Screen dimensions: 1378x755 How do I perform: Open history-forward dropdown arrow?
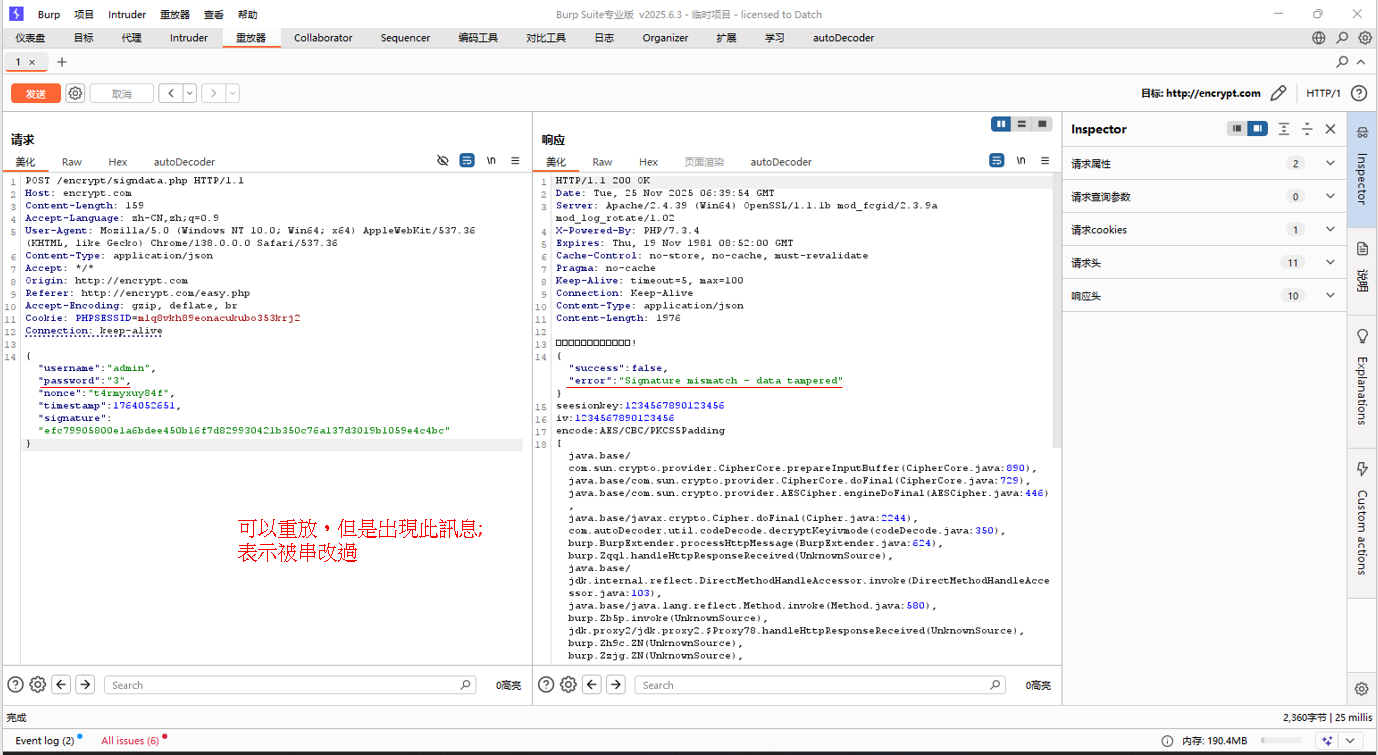233,93
